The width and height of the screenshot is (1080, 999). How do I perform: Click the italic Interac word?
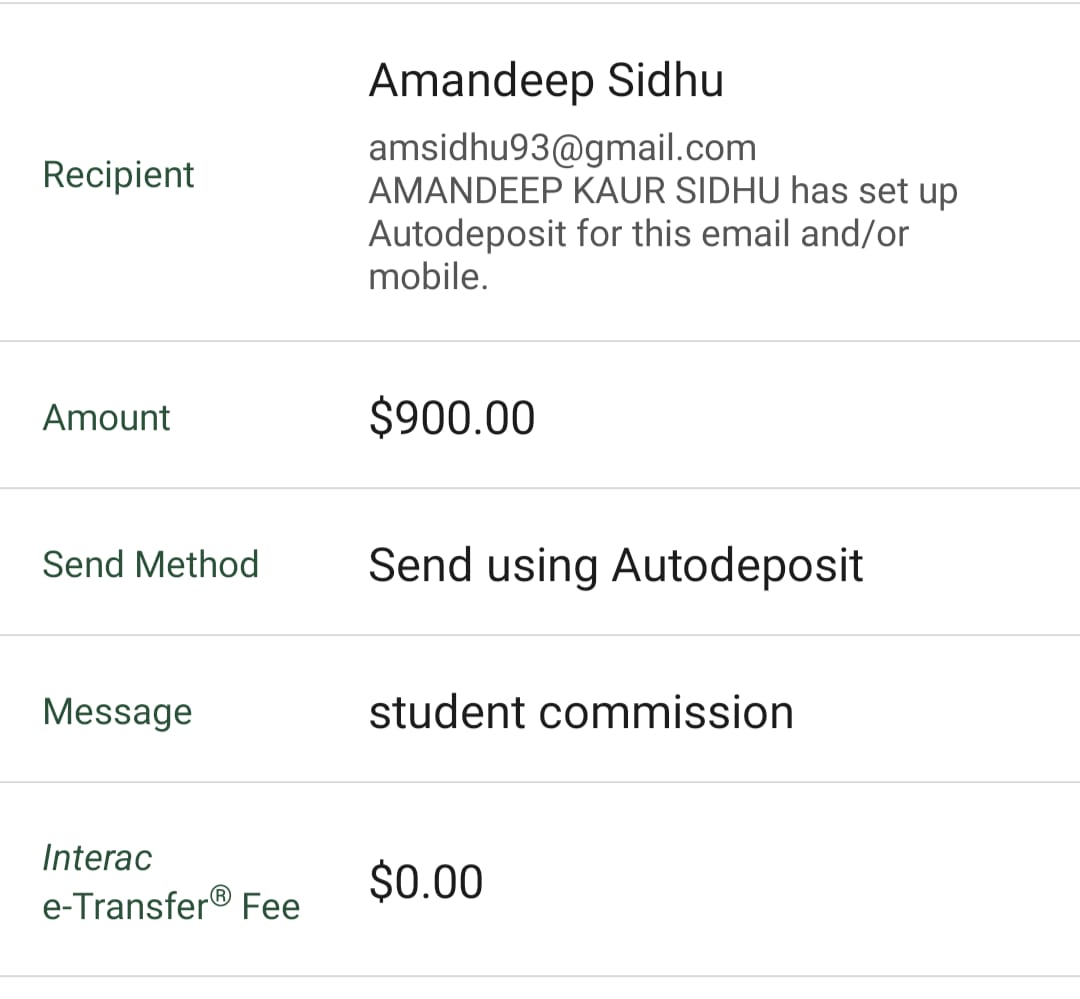(97, 857)
